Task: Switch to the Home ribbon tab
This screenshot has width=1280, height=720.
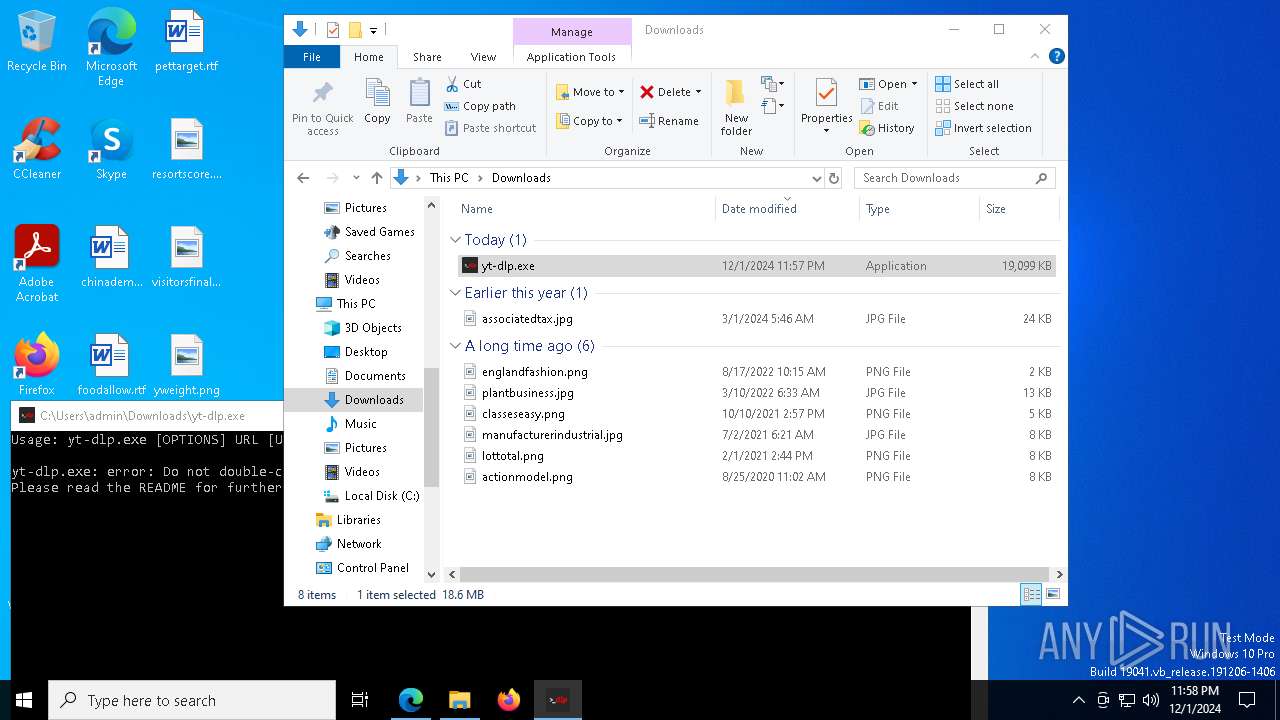Action: 369,57
